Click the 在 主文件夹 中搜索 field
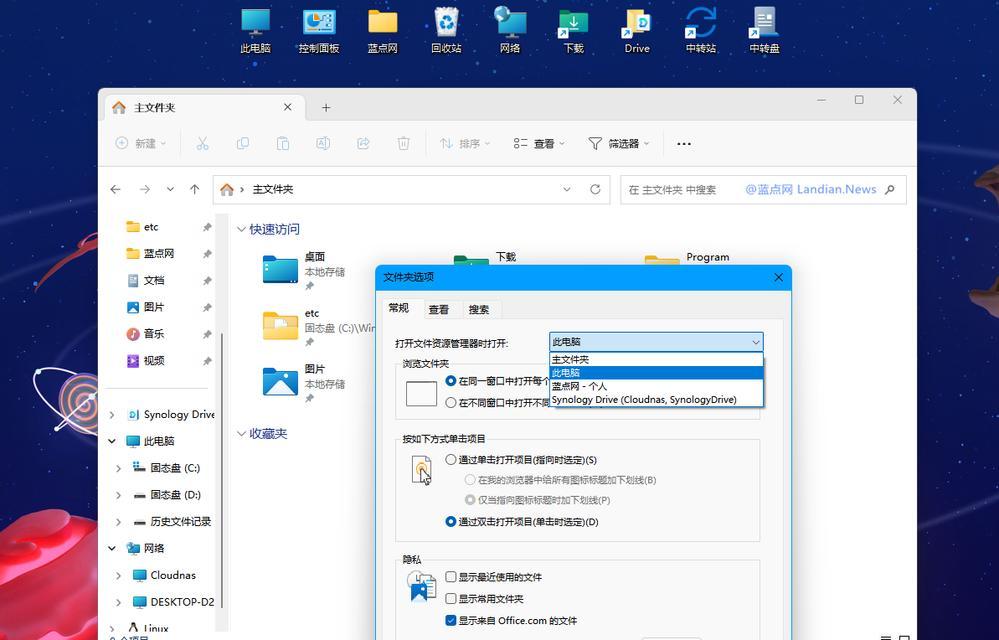The image size is (999, 640). pyautogui.click(x=763, y=189)
